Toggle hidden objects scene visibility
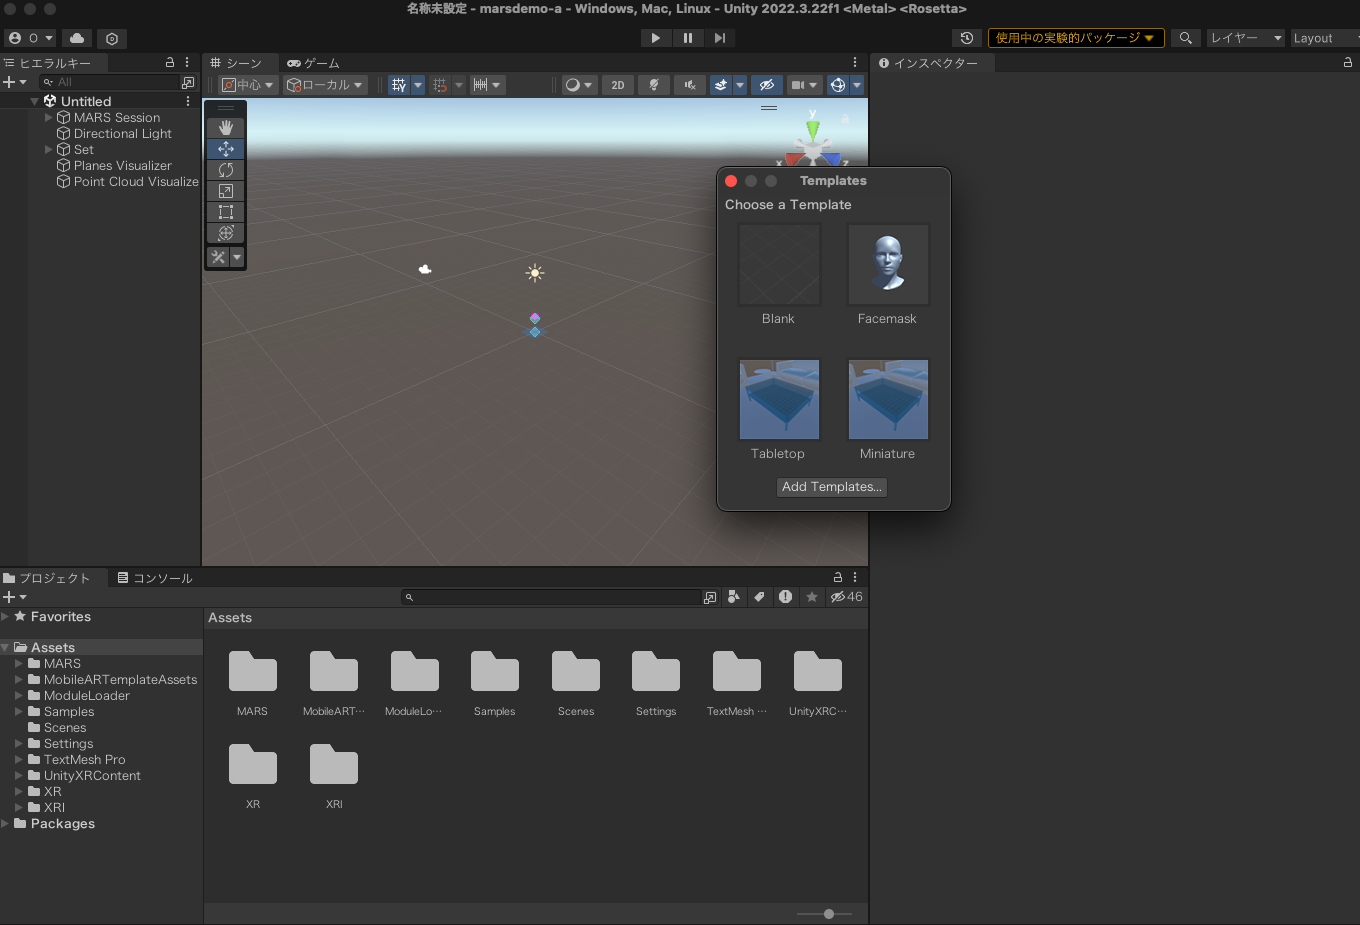Screen dimensions: 1360x925 pyautogui.click(x=767, y=85)
